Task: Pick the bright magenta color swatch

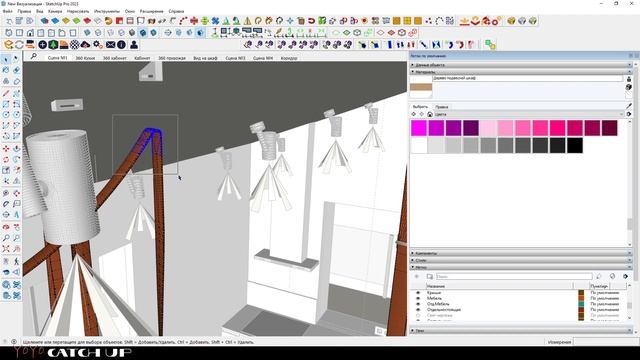Action: click(419, 128)
